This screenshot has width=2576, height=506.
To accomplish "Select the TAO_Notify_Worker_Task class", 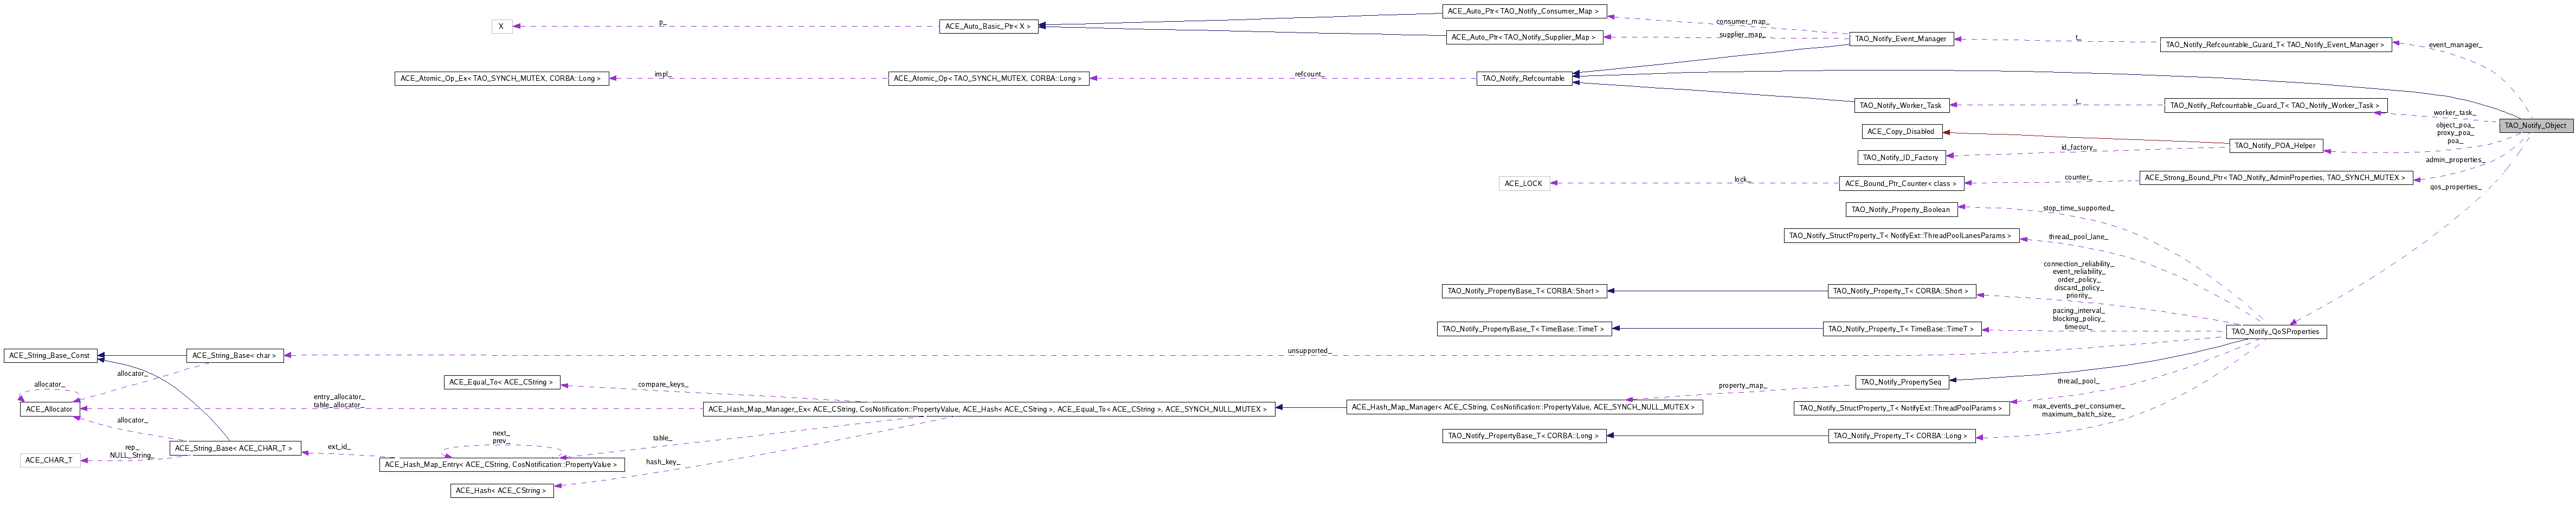I will pyautogui.click(x=1901, y=104).
